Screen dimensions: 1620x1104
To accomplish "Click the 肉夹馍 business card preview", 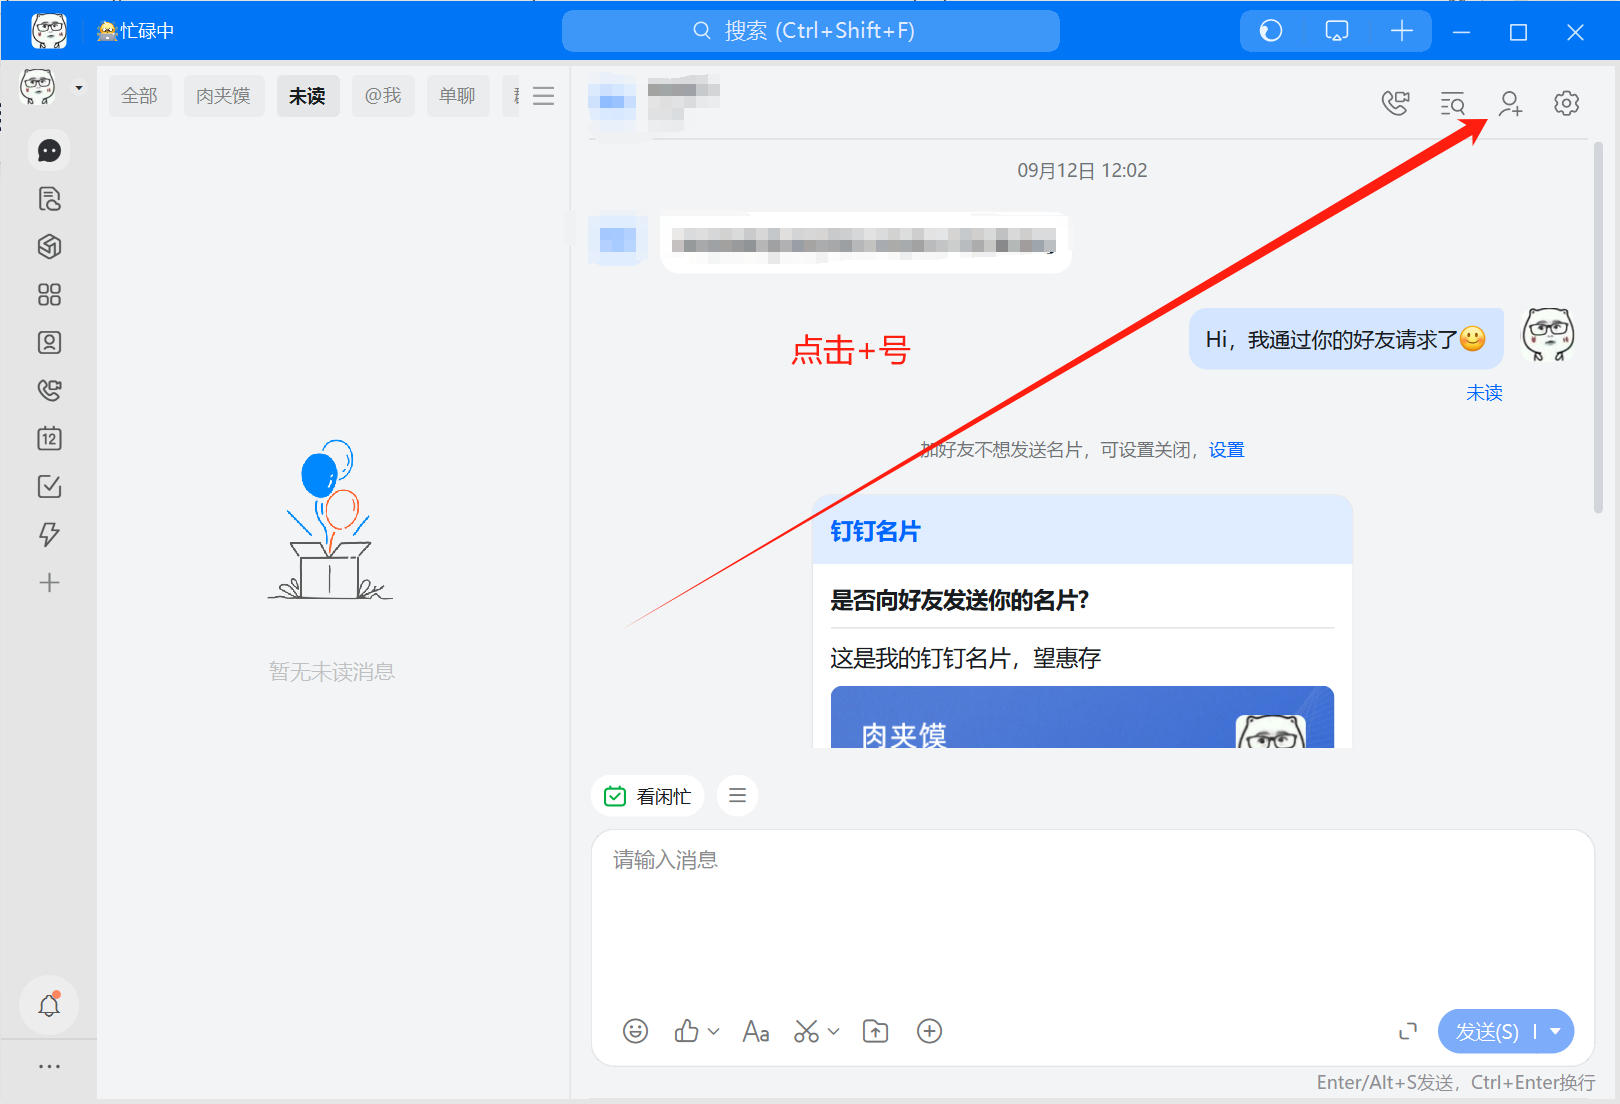I will [x=1082, y=717].
